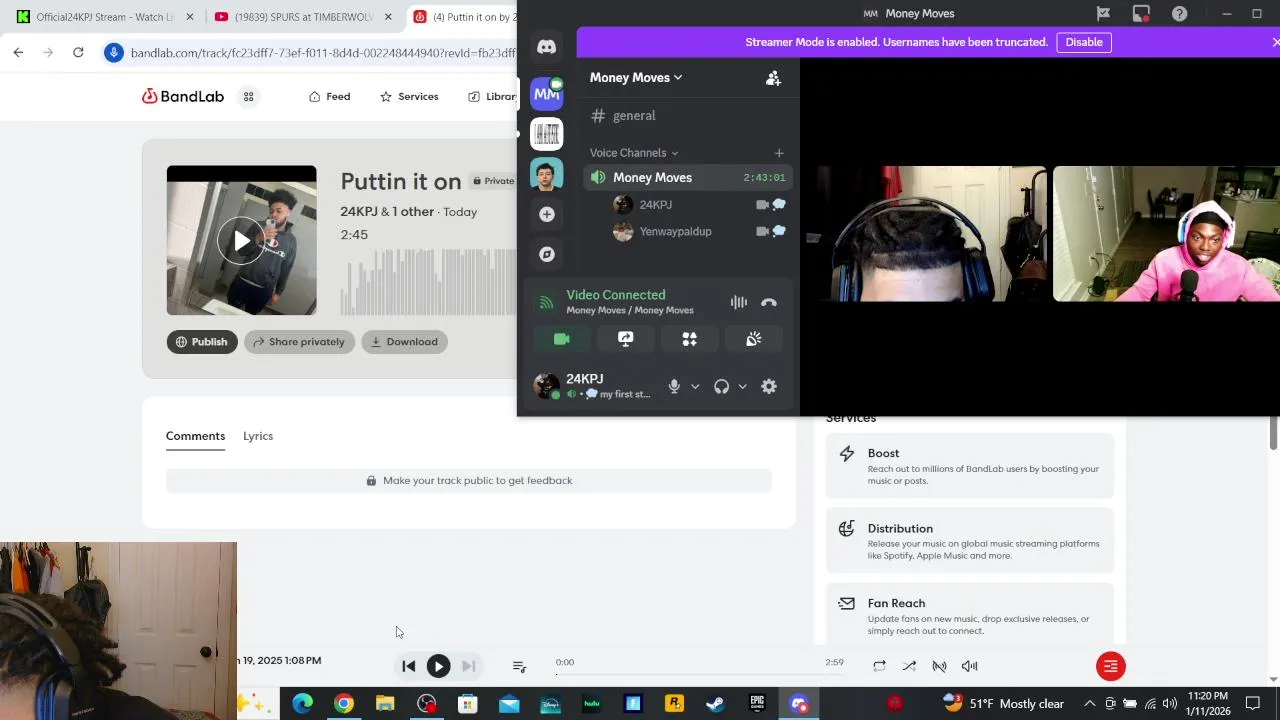1280x720 pixels.
Task: Launch Discord activities with the four-shapes icon
Action: pos(690,339)
